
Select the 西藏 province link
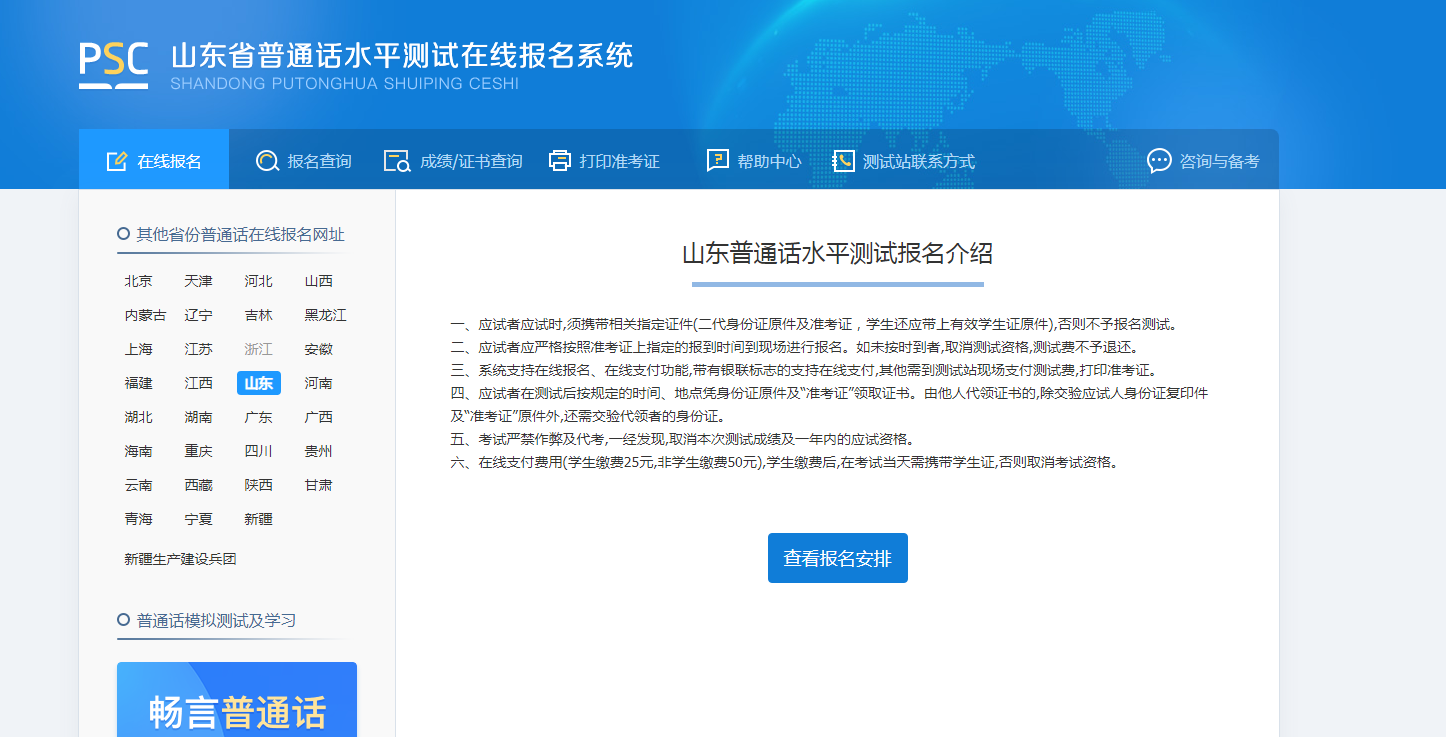pos(199,485)
